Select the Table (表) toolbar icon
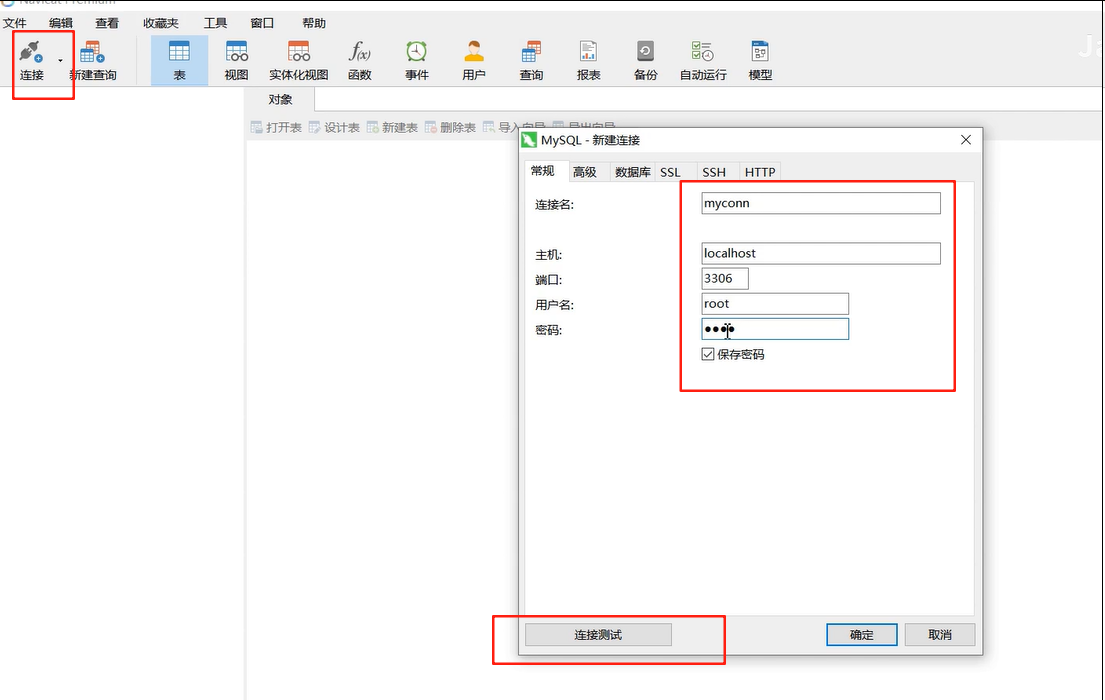 [179, 61]
